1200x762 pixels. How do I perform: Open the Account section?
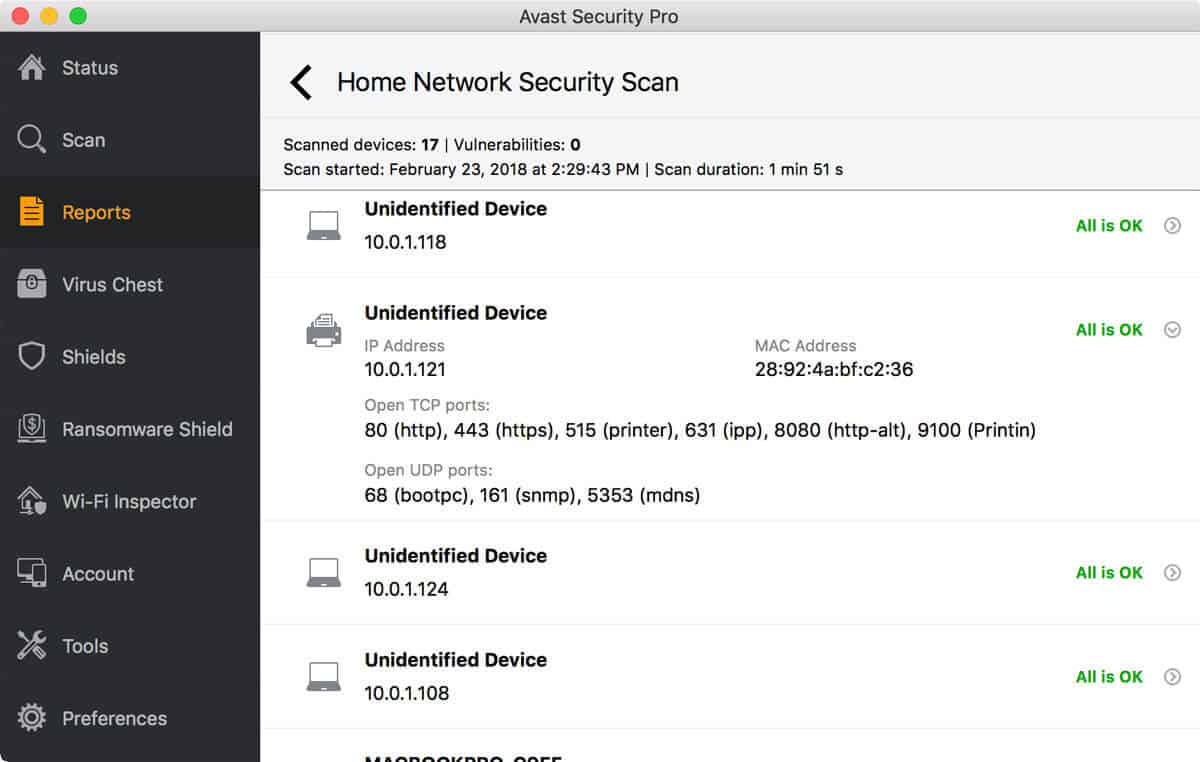click(x=97, y=574)
